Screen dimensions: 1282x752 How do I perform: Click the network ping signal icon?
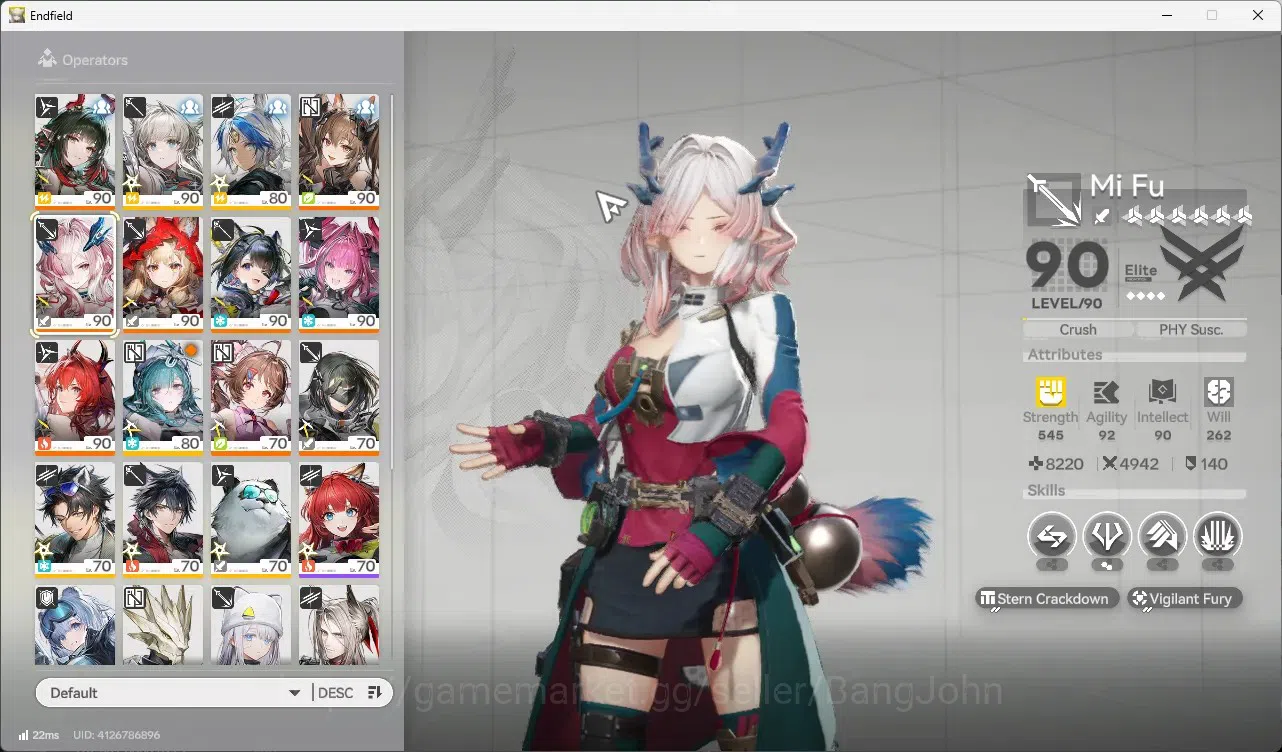23,735
